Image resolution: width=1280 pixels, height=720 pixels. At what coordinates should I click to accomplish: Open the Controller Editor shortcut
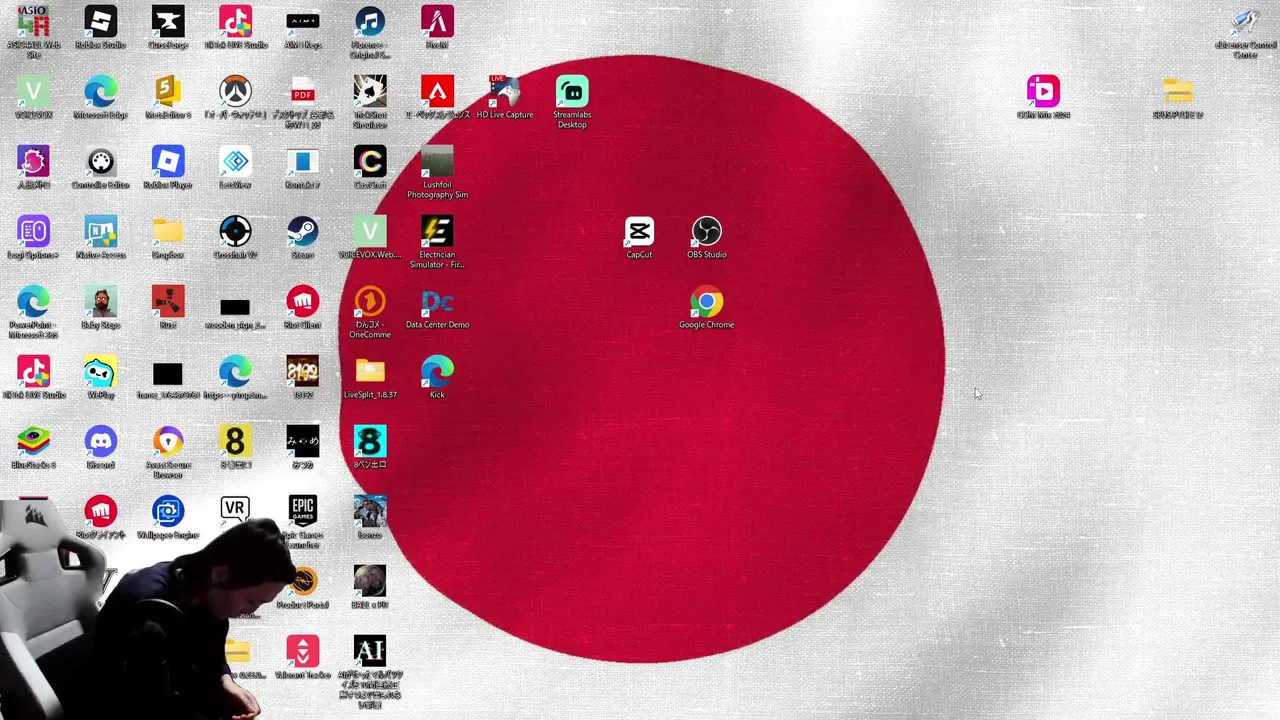click(x=100, y=162)
